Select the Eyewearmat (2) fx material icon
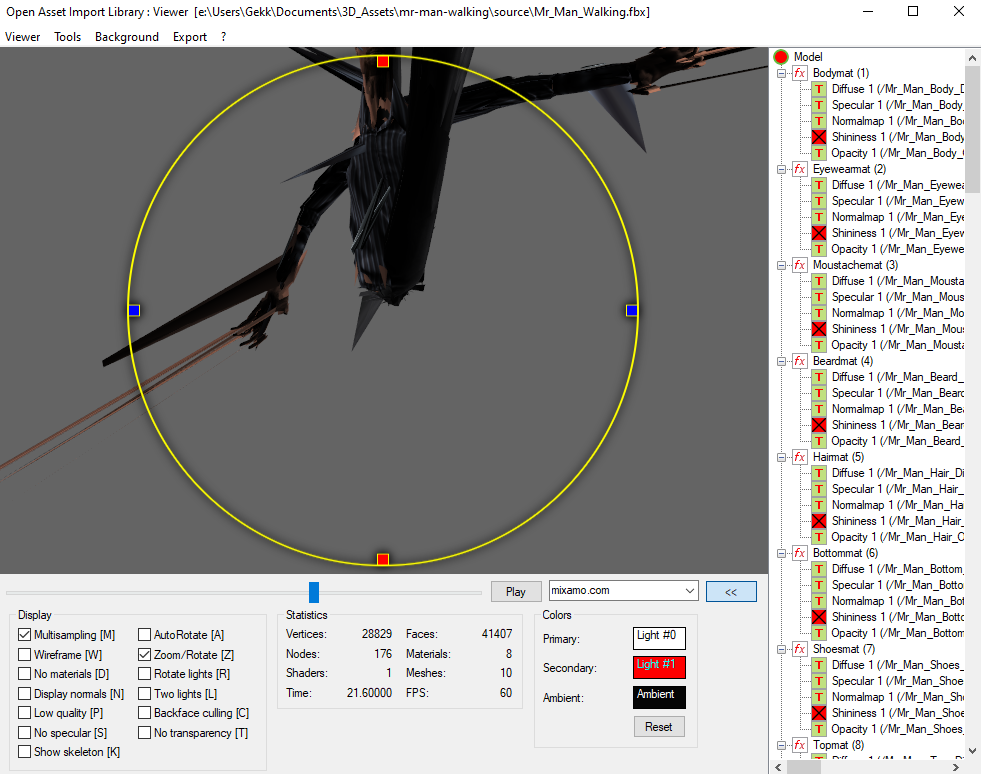The height and width of the screenshot is (774, 981). pyautogui.click(x=800, y=169)
